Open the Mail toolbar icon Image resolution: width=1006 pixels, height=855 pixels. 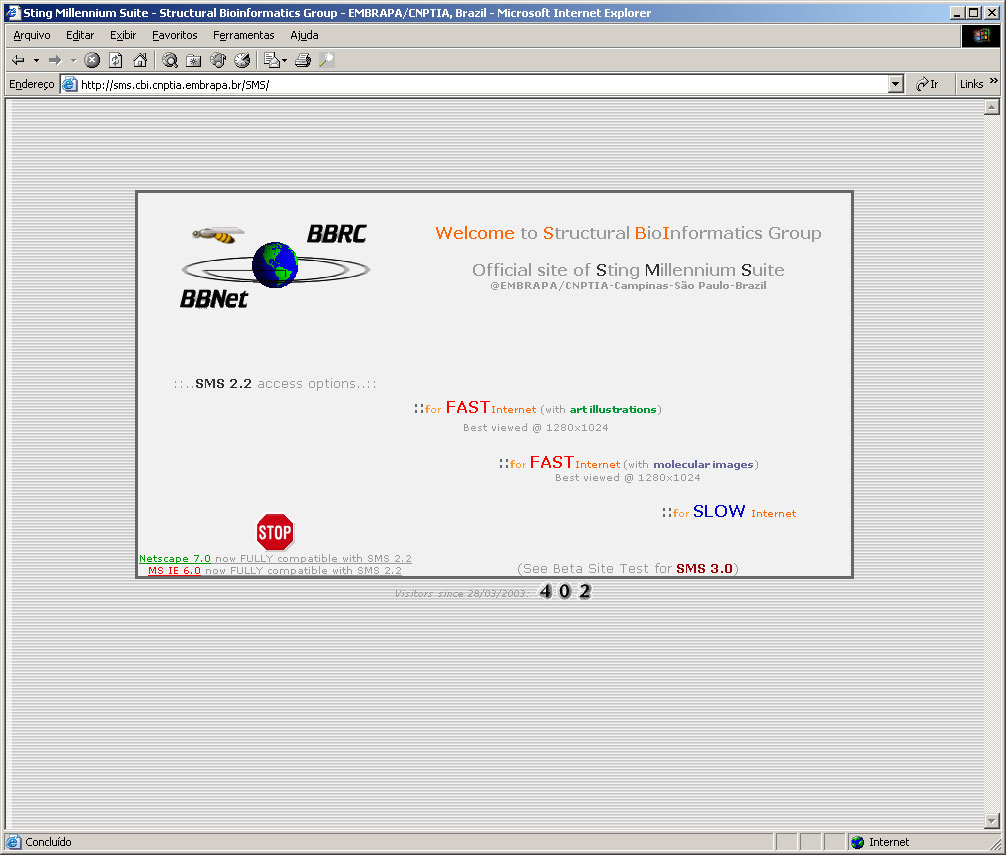[x=272, y=60]
